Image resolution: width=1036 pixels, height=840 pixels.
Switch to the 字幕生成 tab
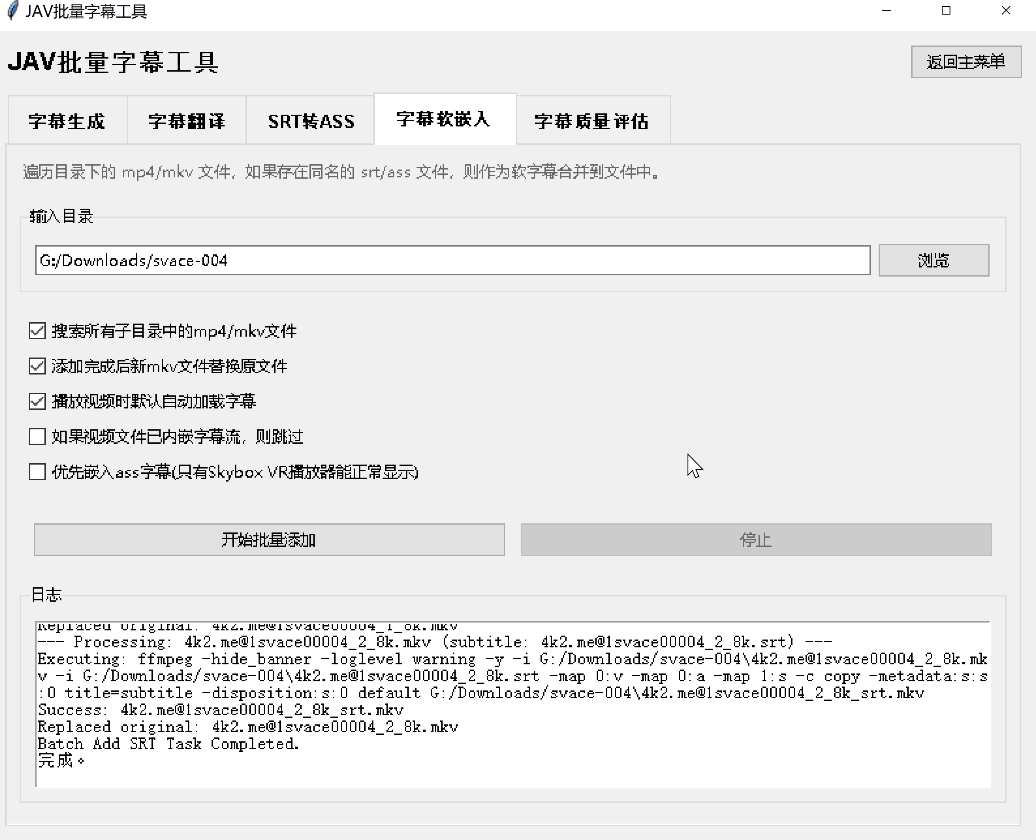[67, 121]
